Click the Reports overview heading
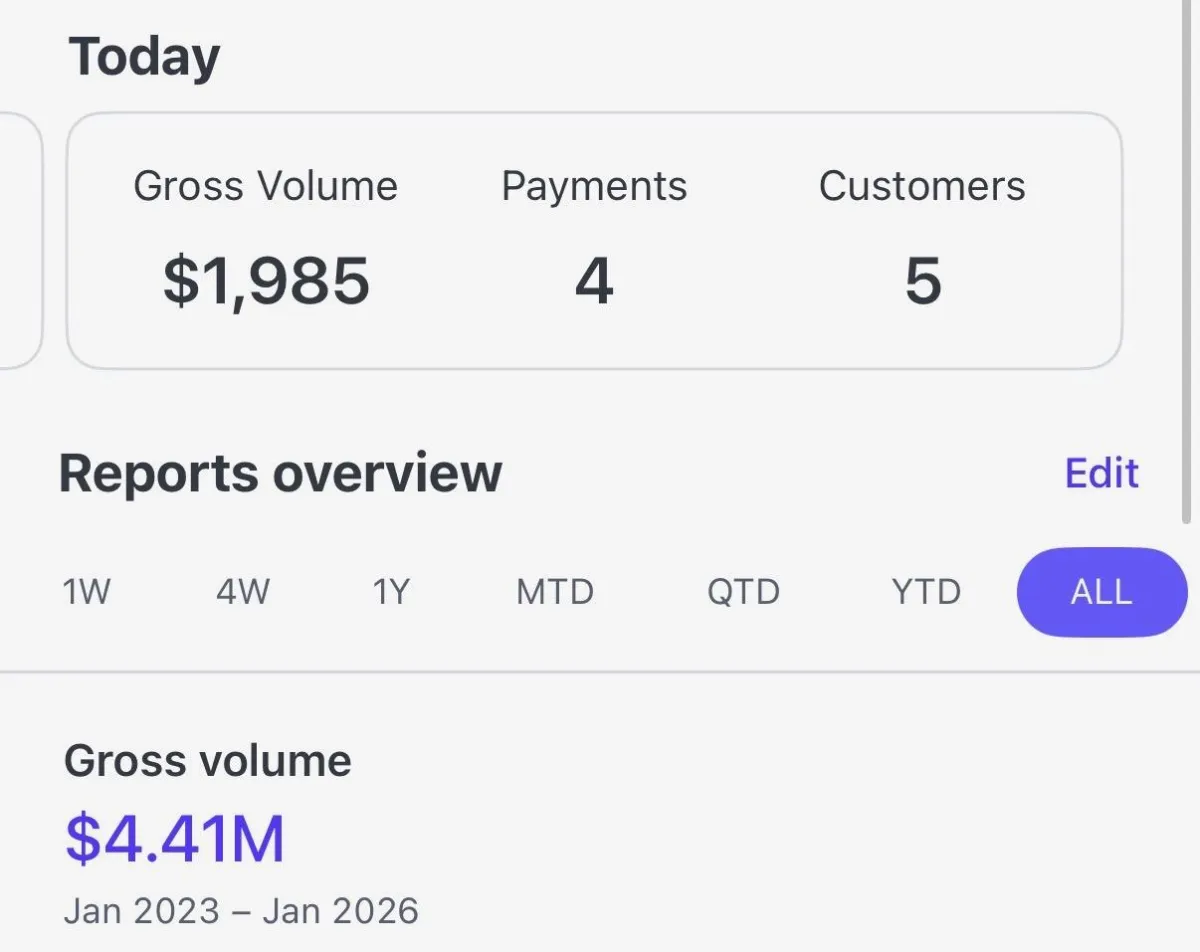Viewport: 1200px width, 952px height. pos(281,474)
